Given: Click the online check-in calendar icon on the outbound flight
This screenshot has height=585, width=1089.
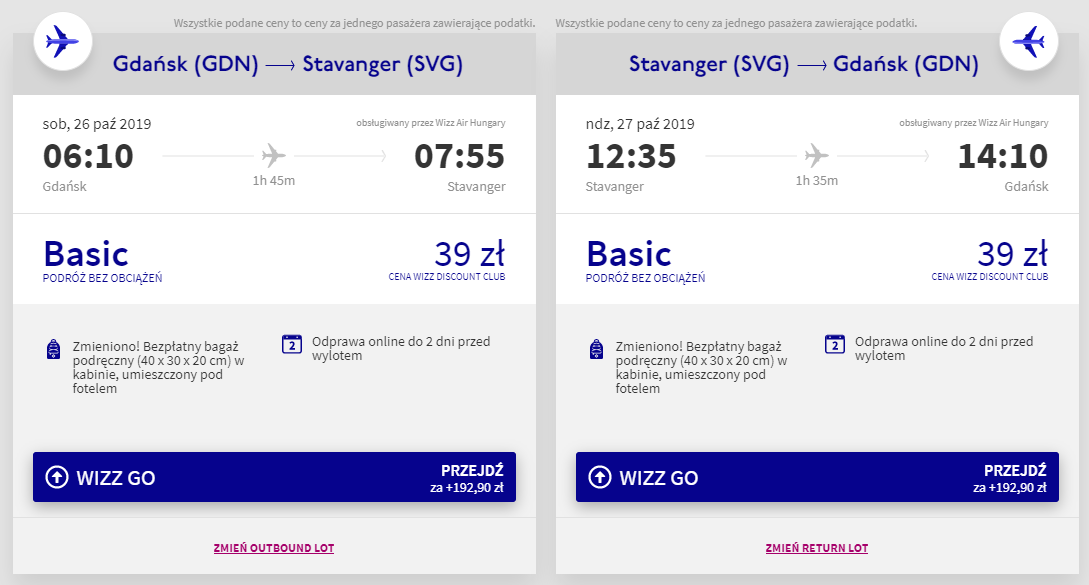Looking at the screenshot, I should [292, 344].
